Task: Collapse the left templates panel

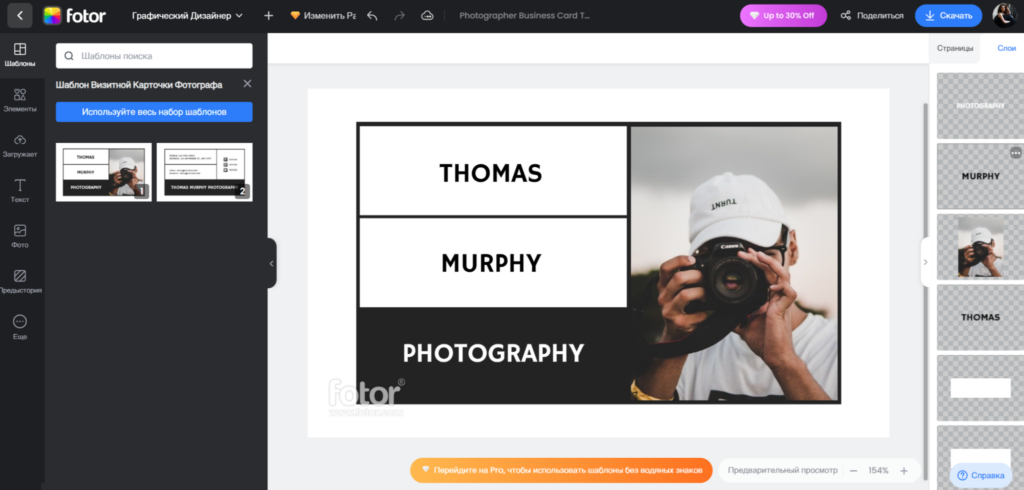Action: tap(271, 263)
